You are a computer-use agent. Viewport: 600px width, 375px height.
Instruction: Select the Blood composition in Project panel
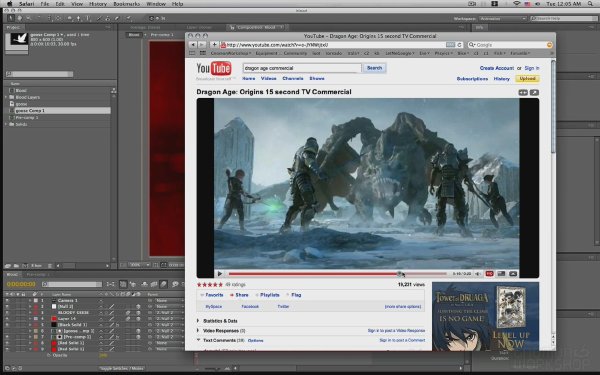tap(21, 91)
